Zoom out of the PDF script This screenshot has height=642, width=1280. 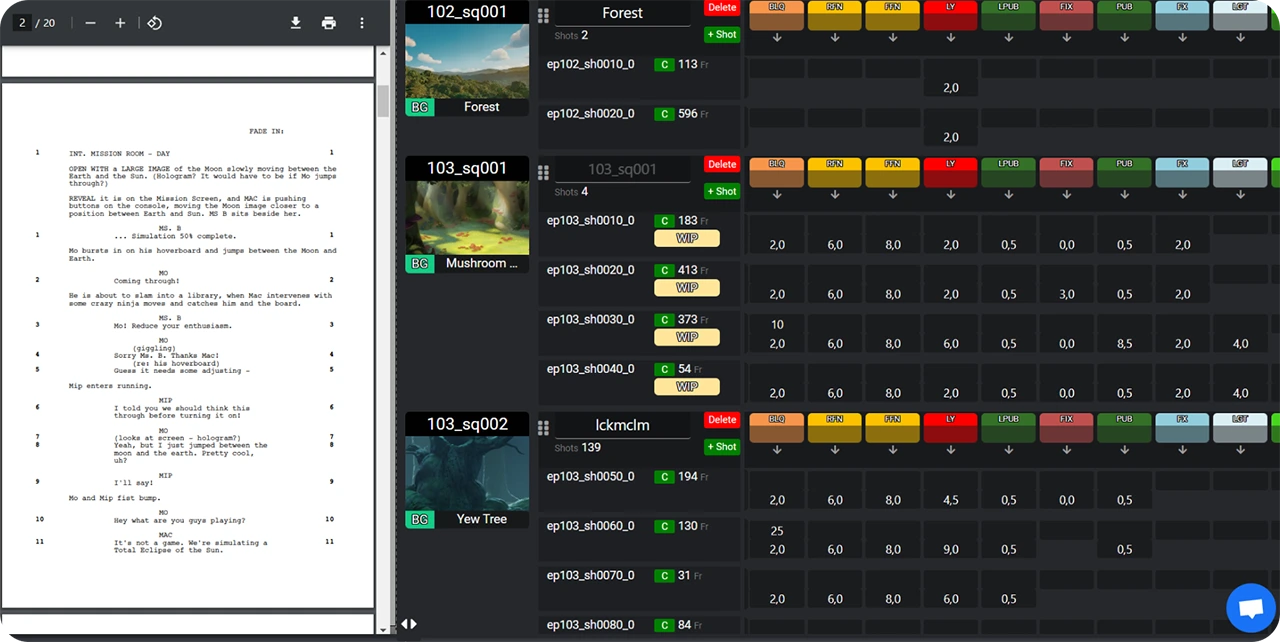point(91,23)
